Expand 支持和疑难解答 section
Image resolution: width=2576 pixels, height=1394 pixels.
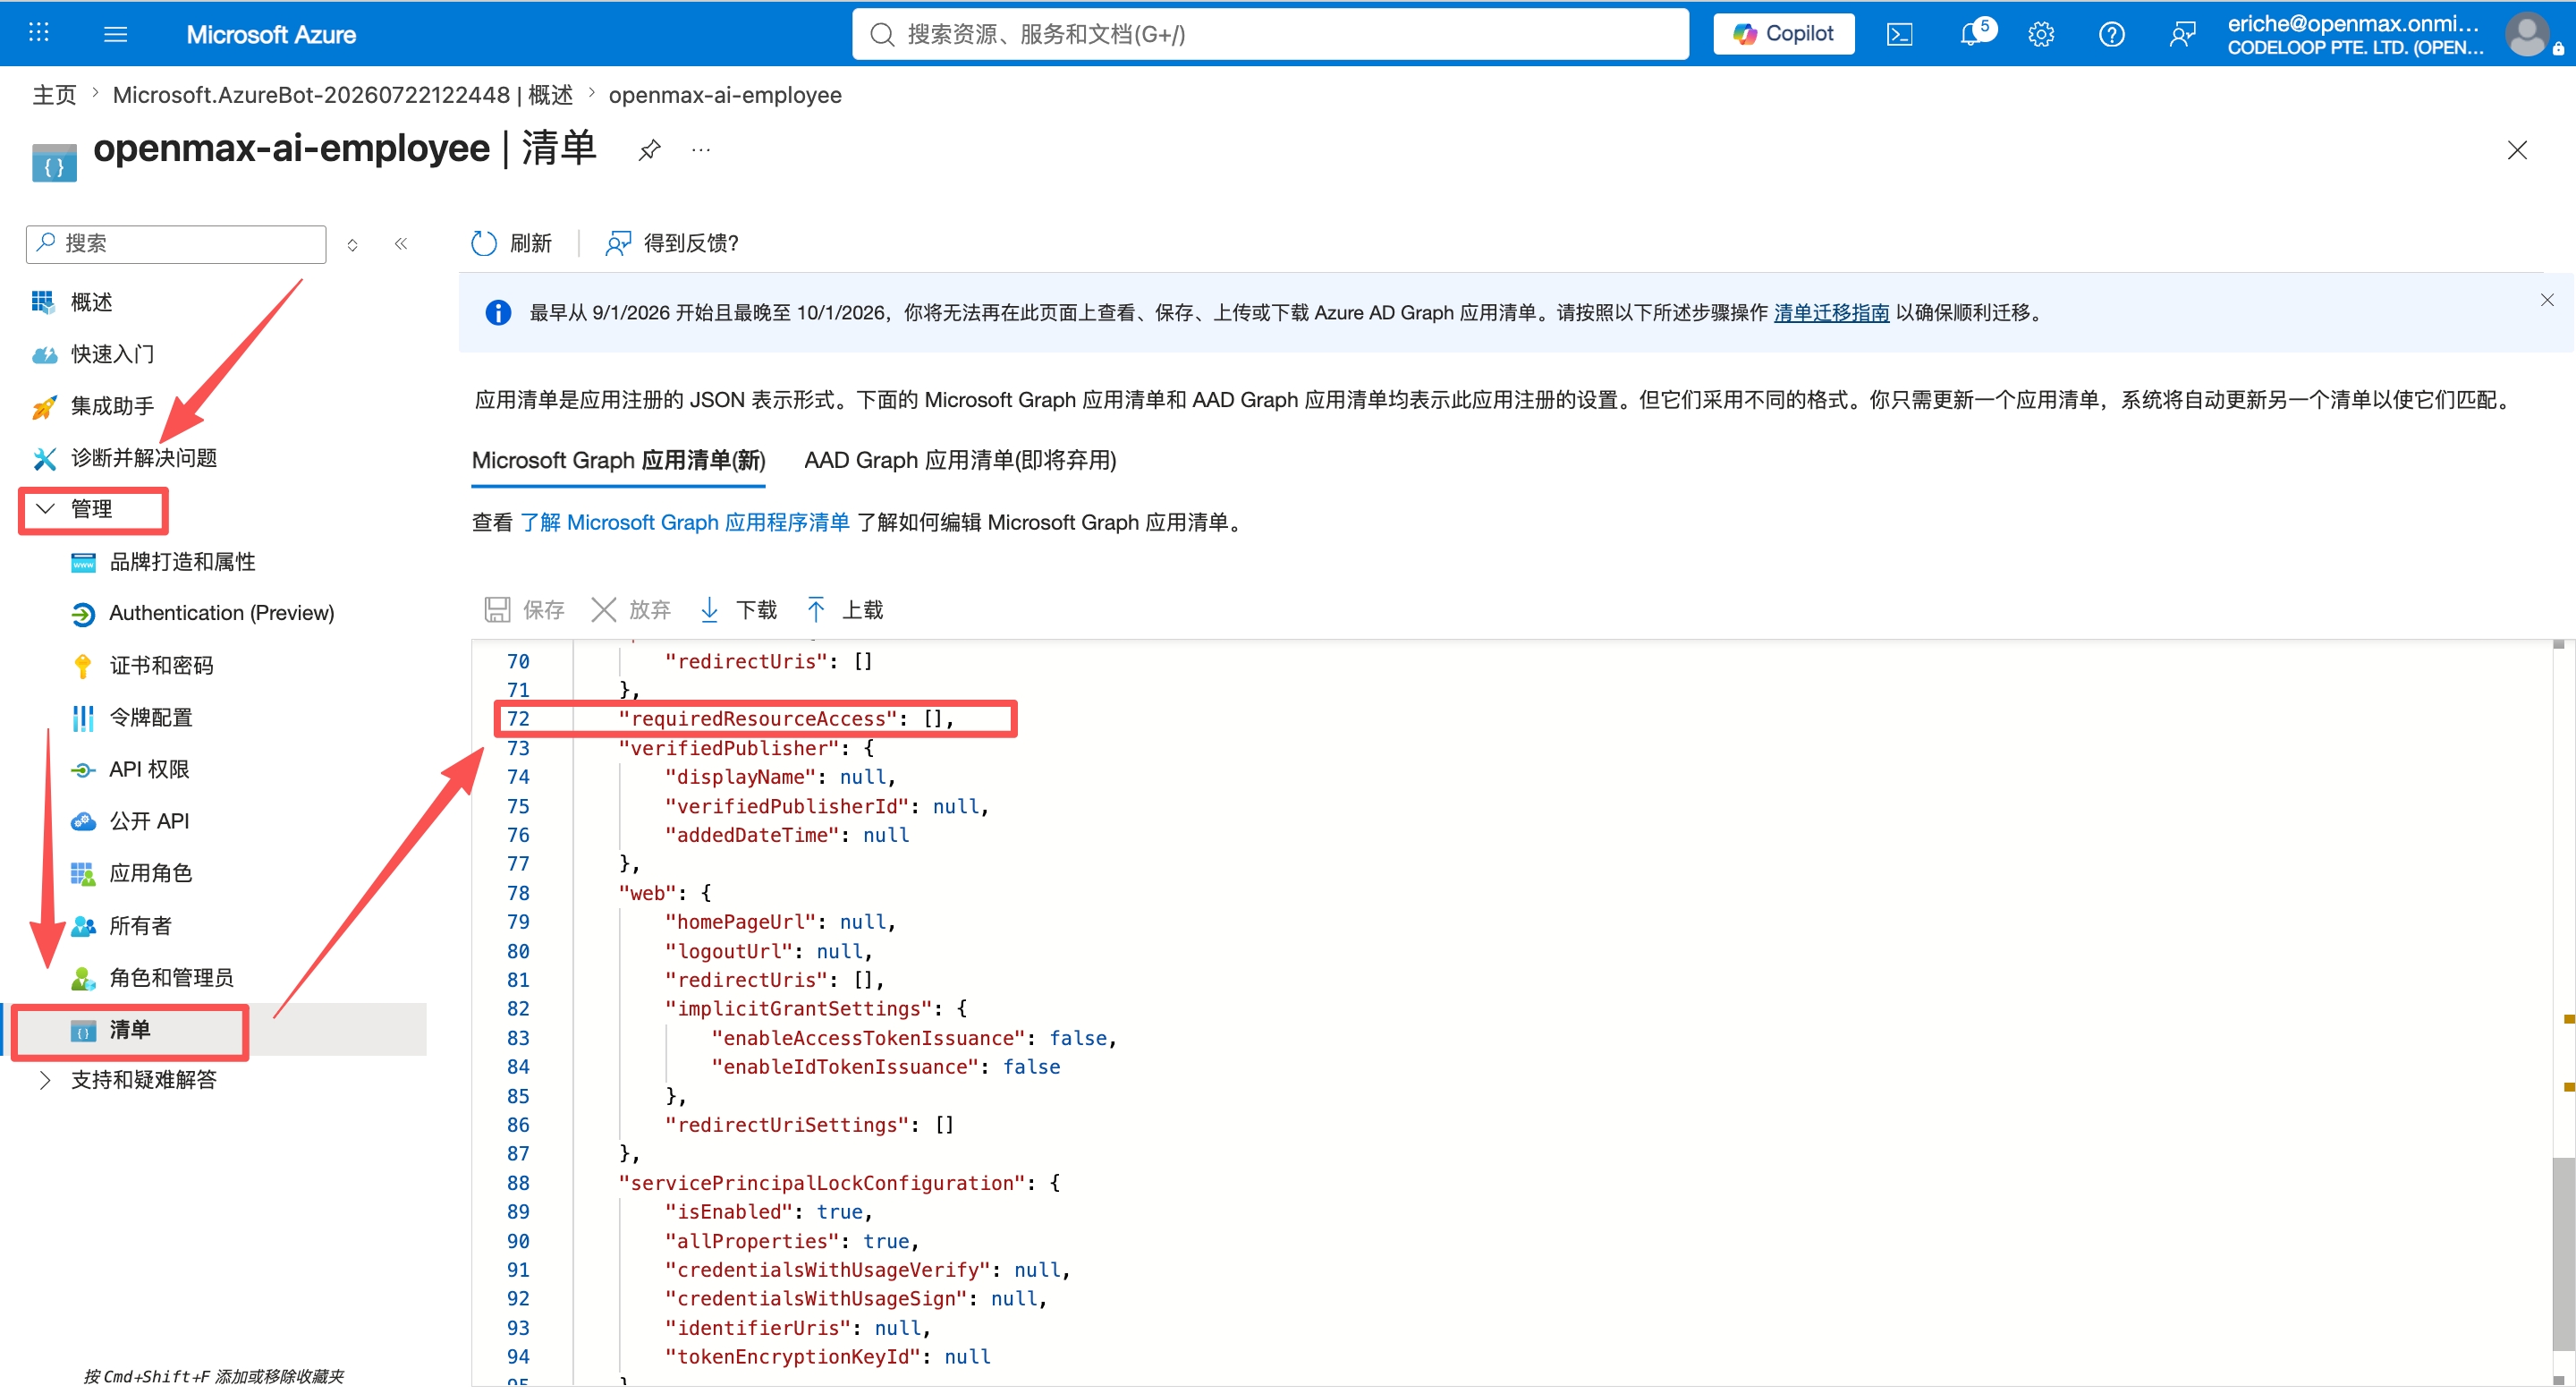(143, 1080)
